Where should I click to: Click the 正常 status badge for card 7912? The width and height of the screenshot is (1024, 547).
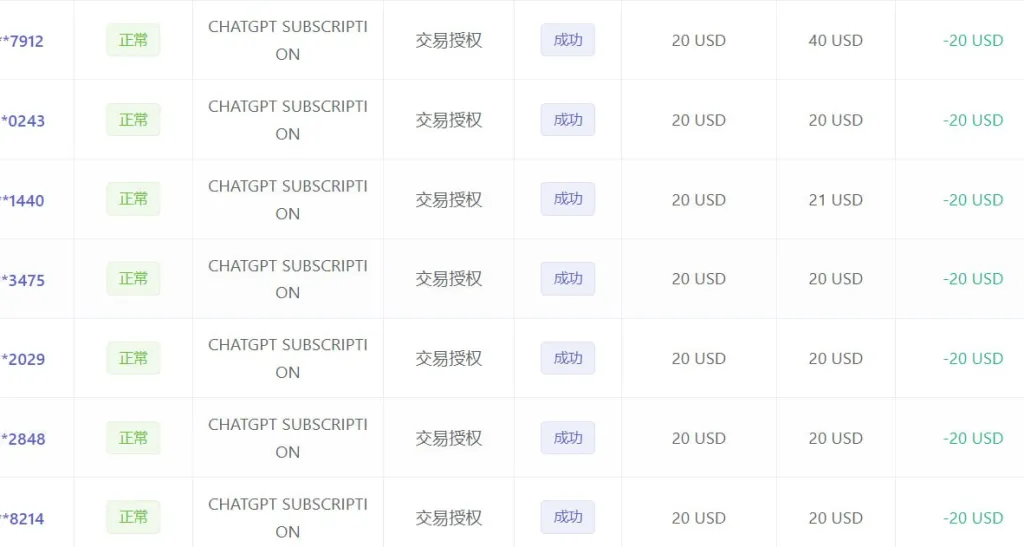pyautogui.click(x=133, y=40)
